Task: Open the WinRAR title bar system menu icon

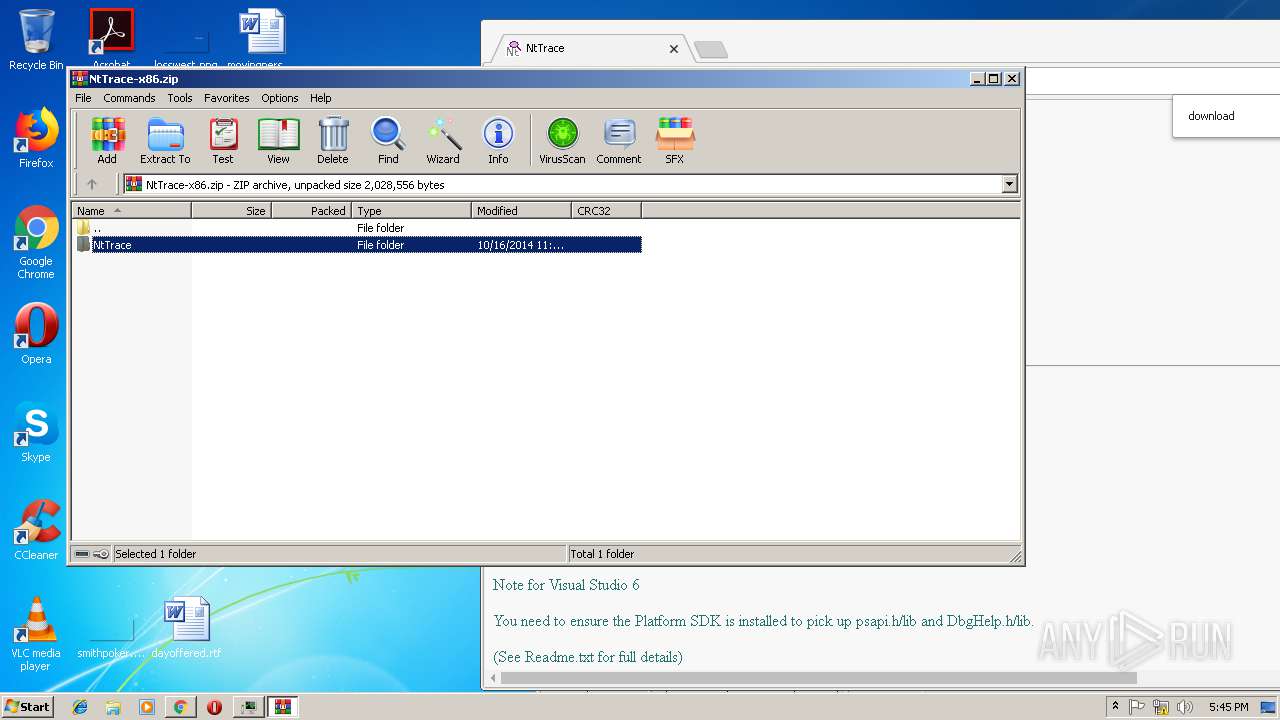Action: click(x=80, y=79)
